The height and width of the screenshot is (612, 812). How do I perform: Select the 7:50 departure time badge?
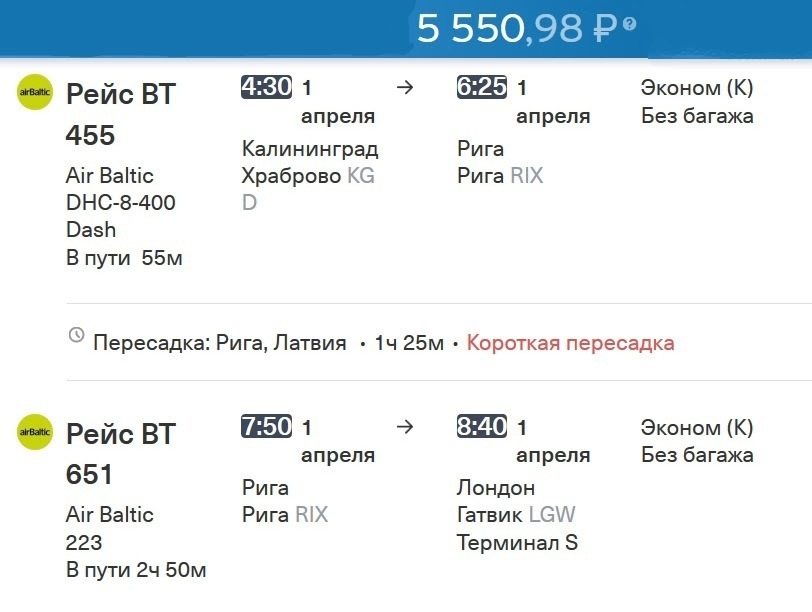click(x=266, y=427)
